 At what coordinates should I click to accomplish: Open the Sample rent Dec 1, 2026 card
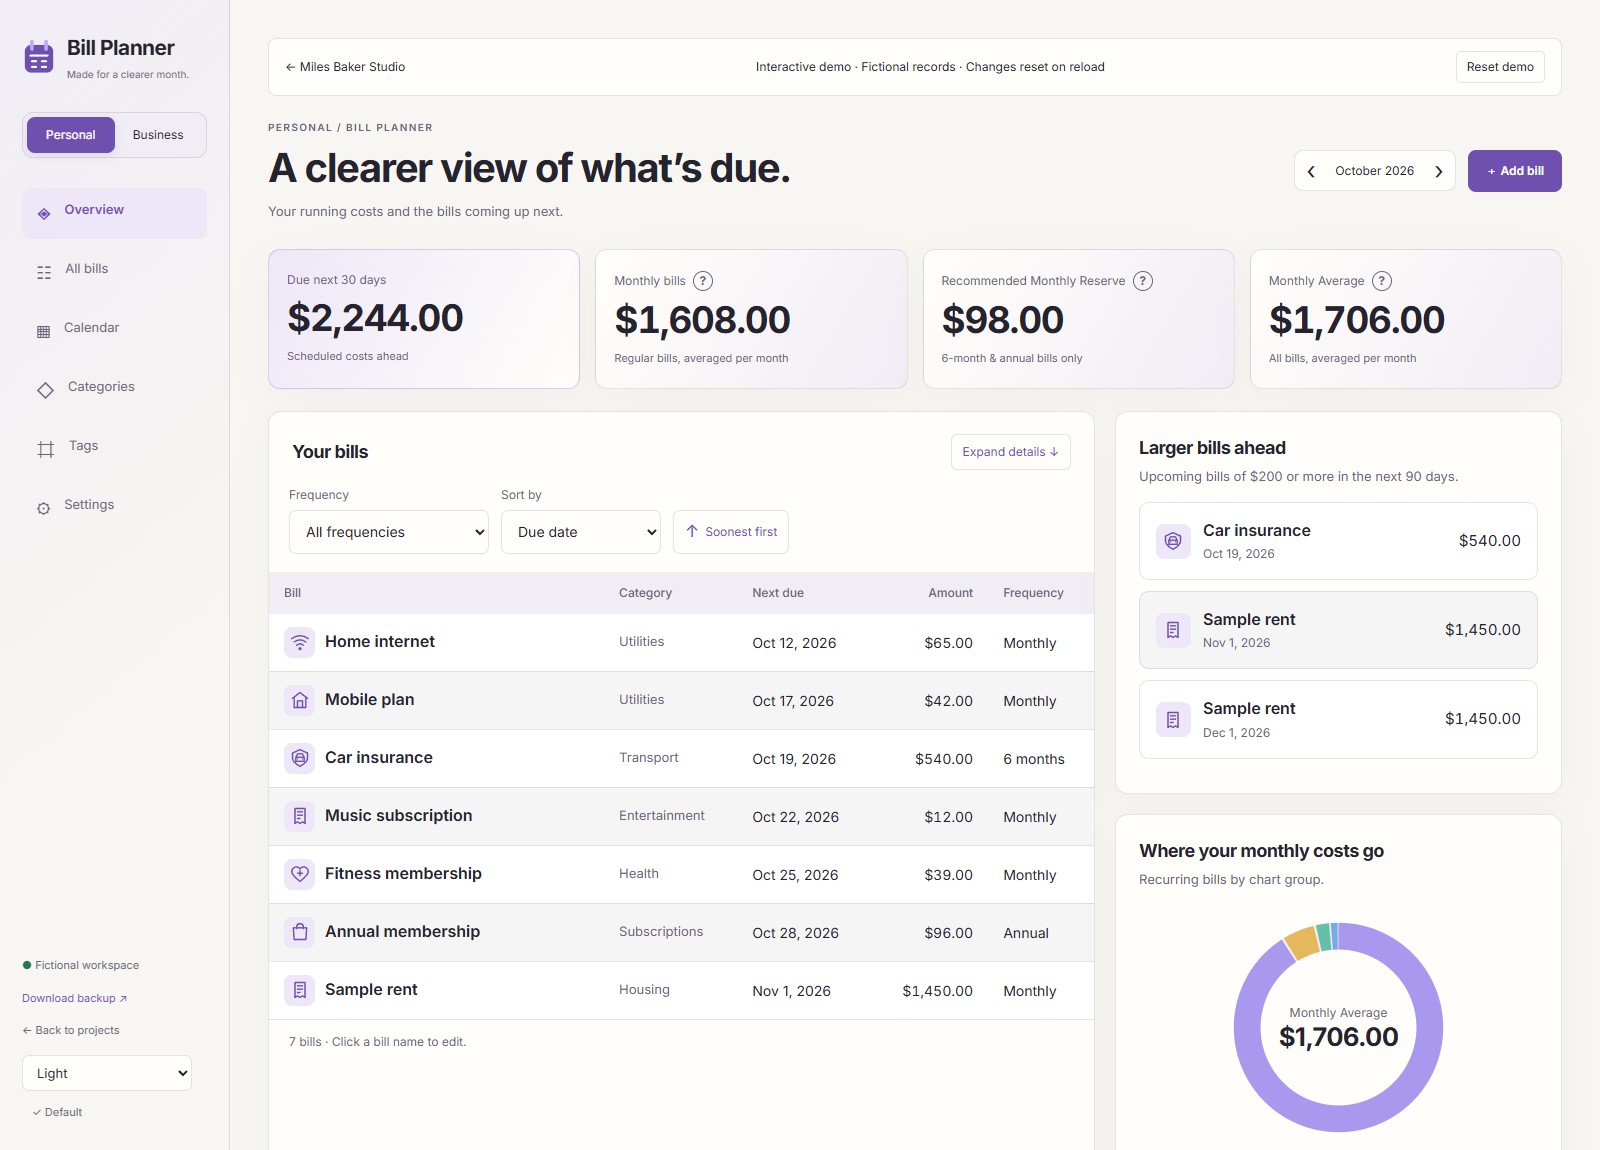pos(1338,720)
